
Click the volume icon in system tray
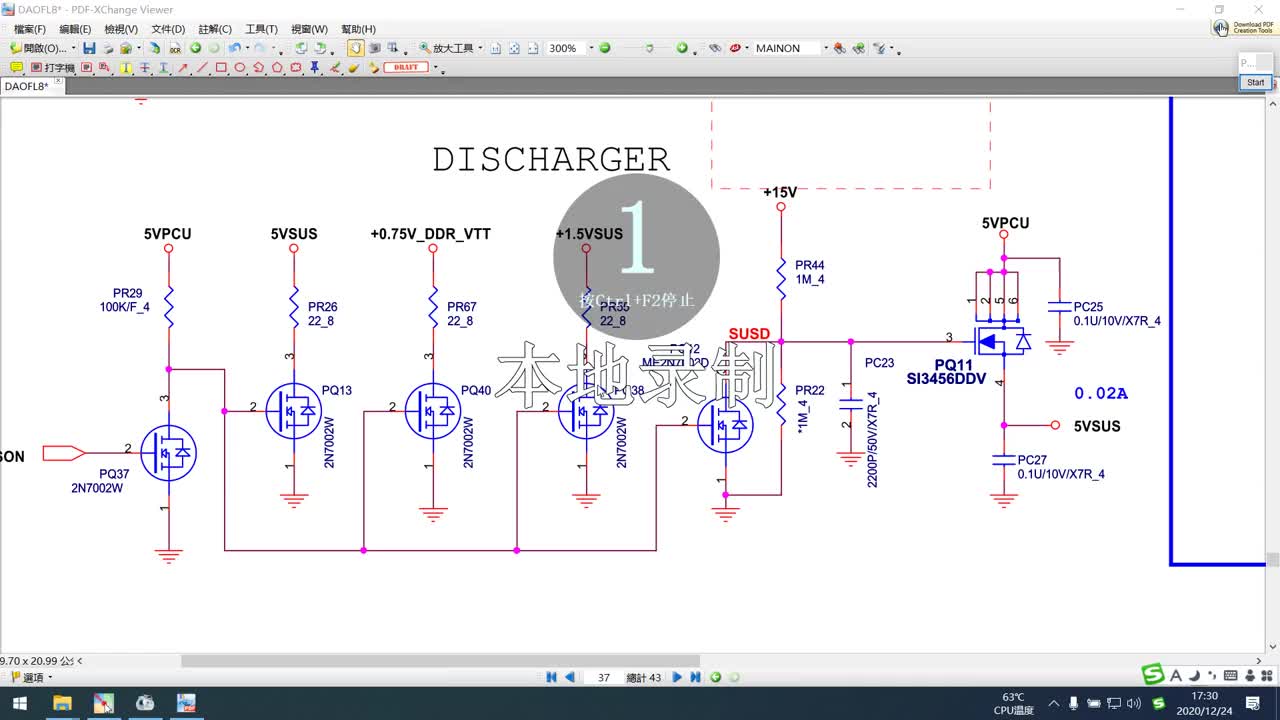(x=1134, y=704)
